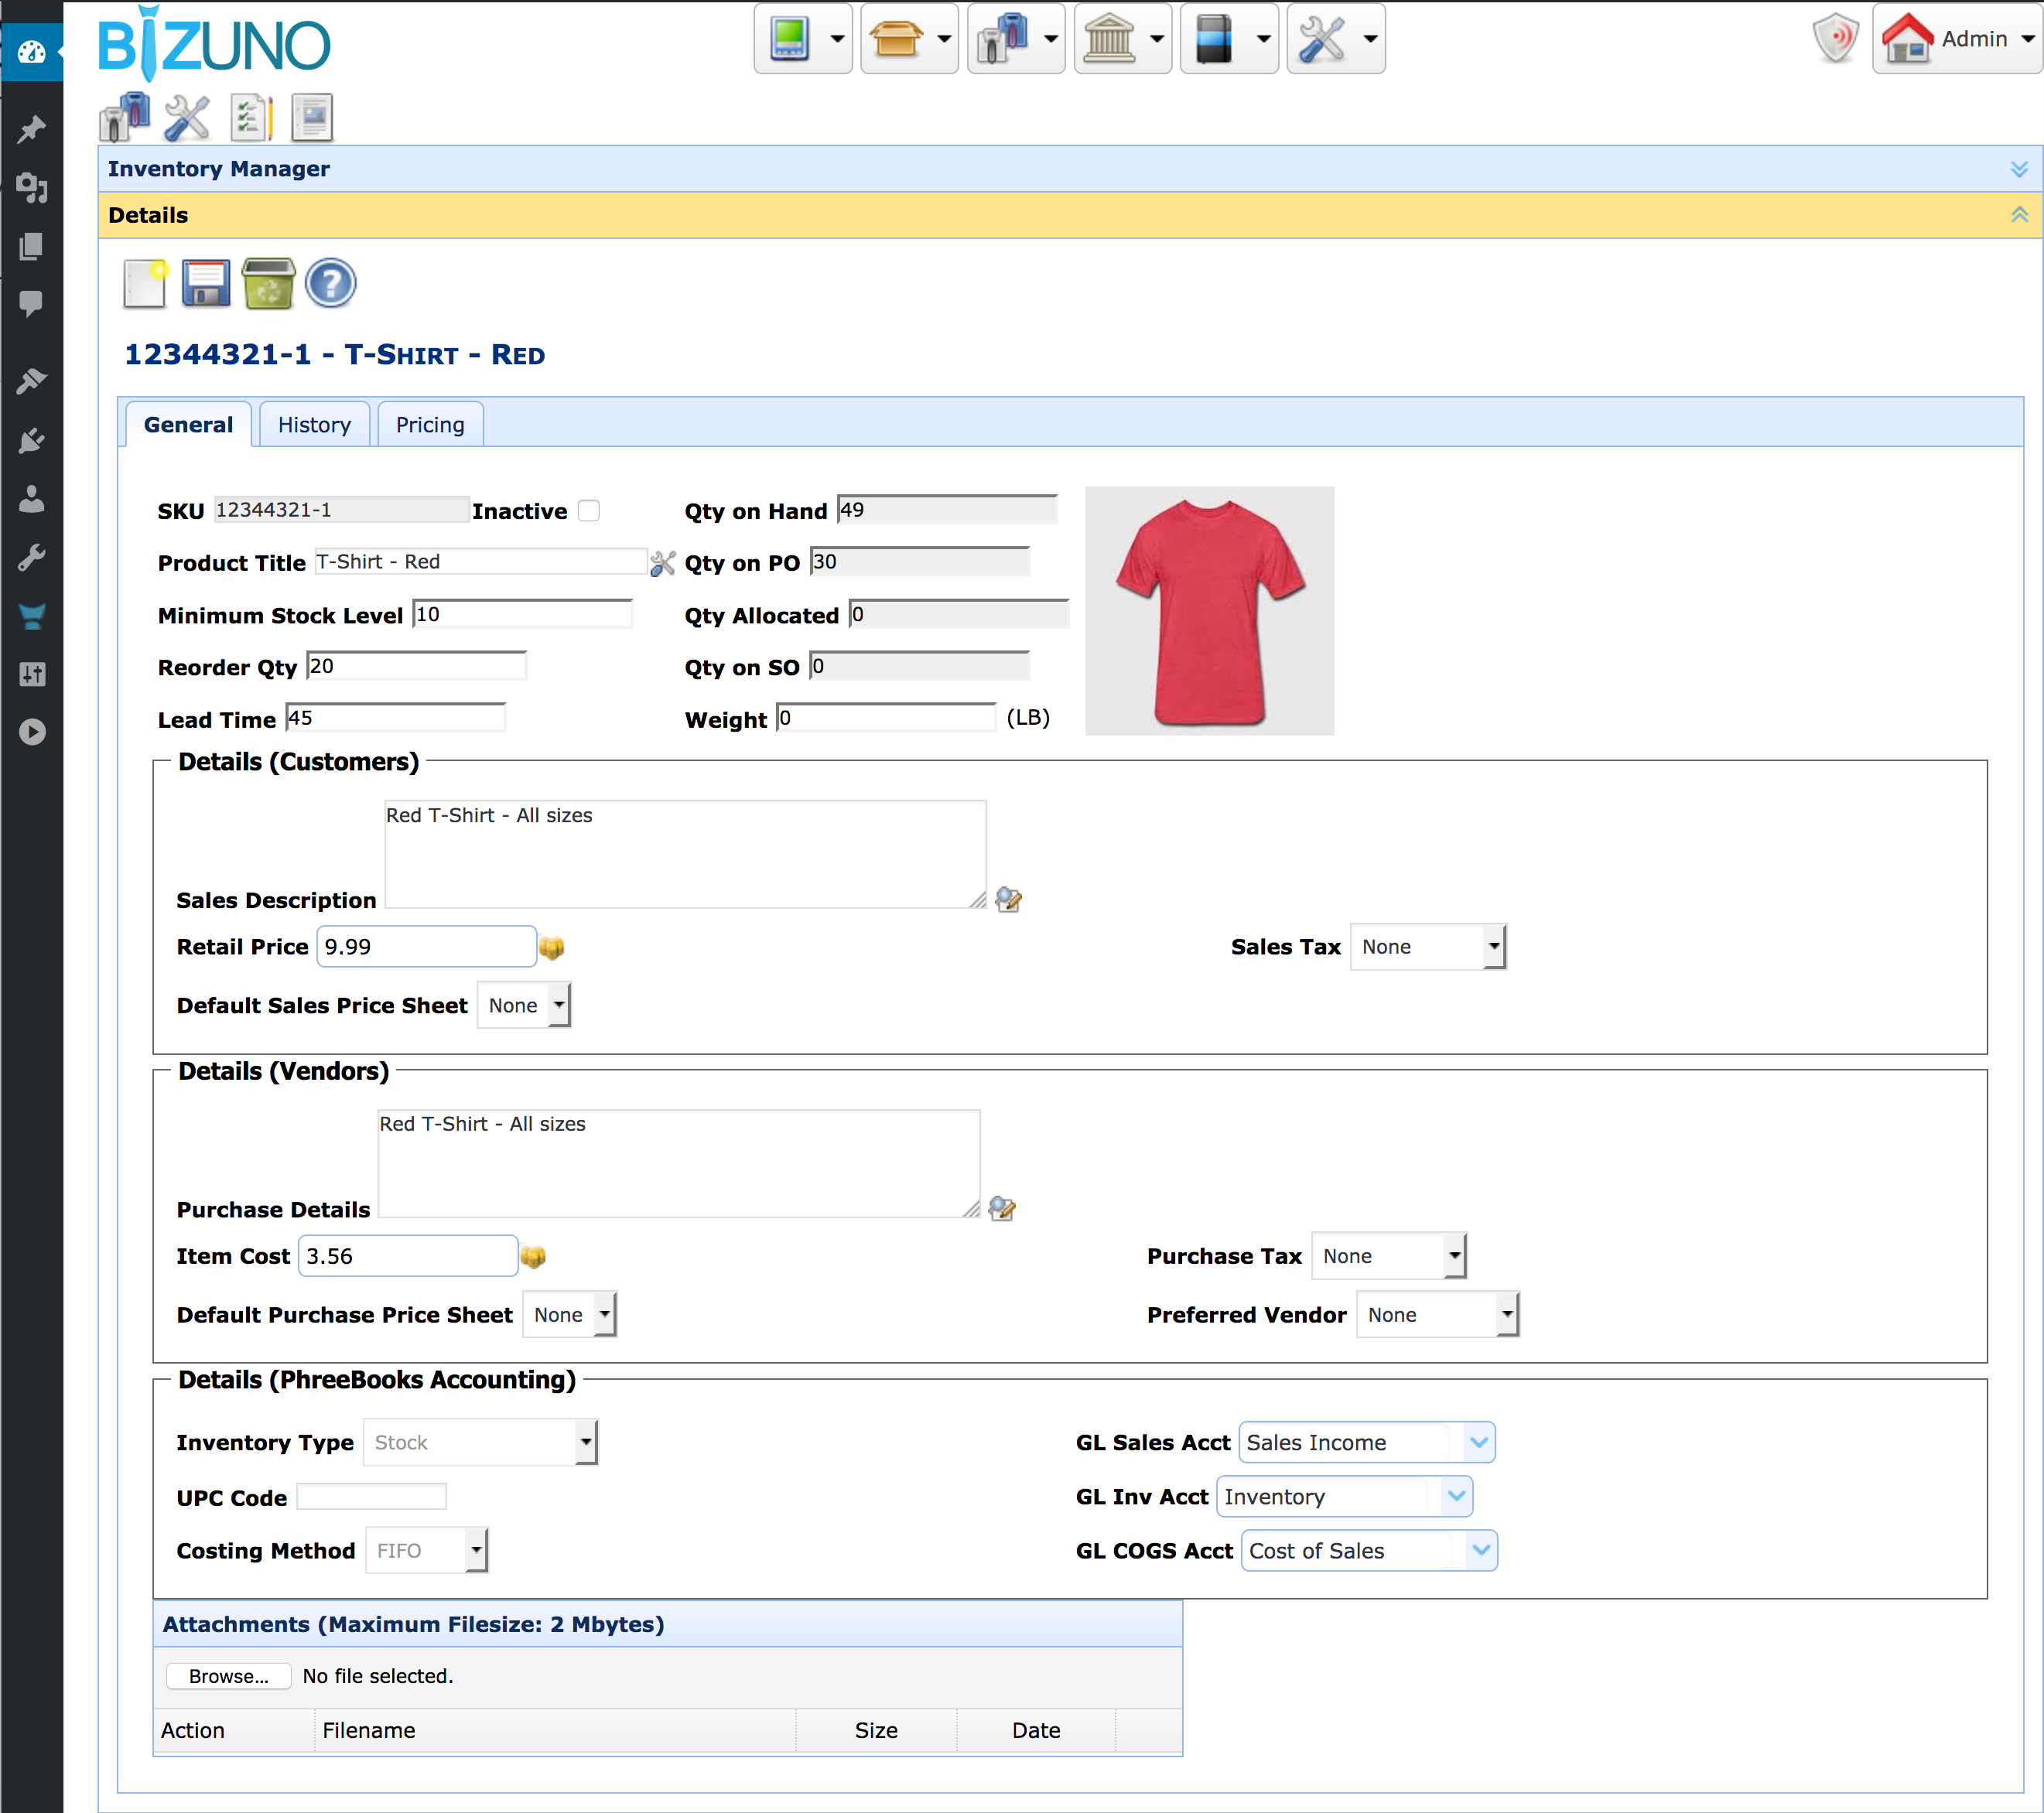Expand the GL Sales Acct combo box
2044x1813 pixels.
point(1478,1442)
